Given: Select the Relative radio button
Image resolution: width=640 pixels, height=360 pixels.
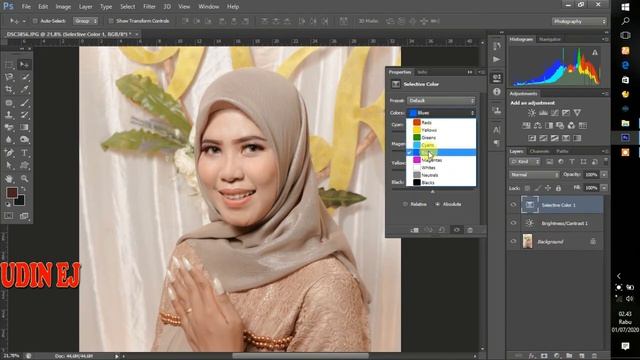Looking at the screenshot, I should click(x=405, y=204).
